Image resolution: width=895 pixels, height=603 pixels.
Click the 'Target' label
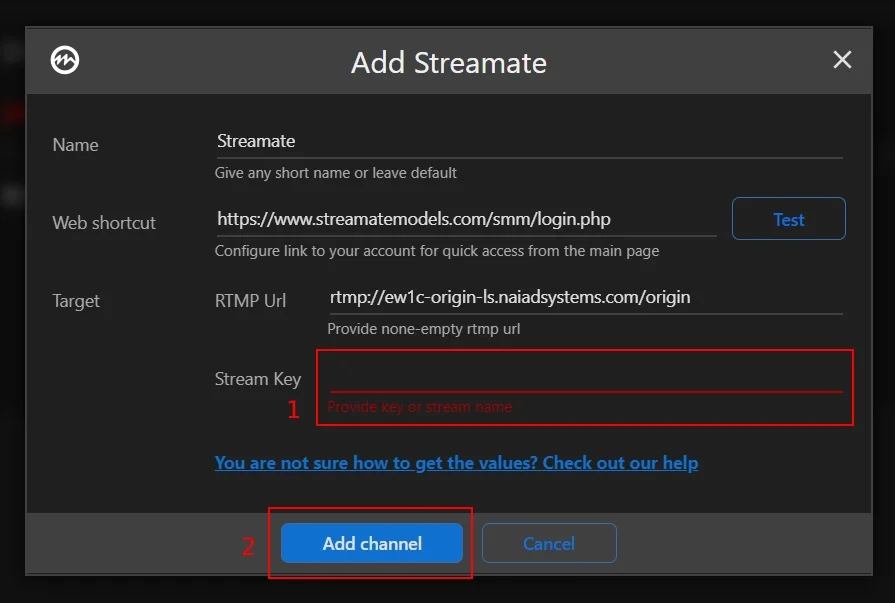click(76, 301)
